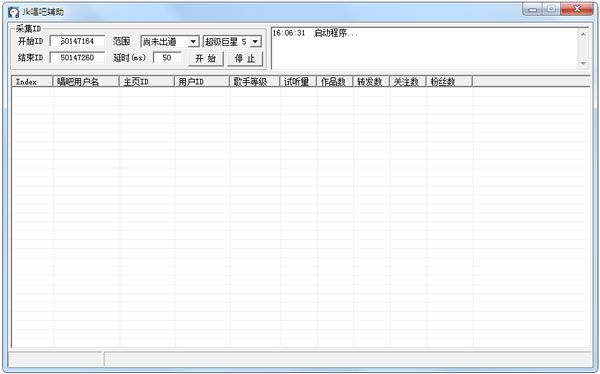Sort by the 试听量 column header
Viewport: 600px width, 374px height.
pos(298,82)
